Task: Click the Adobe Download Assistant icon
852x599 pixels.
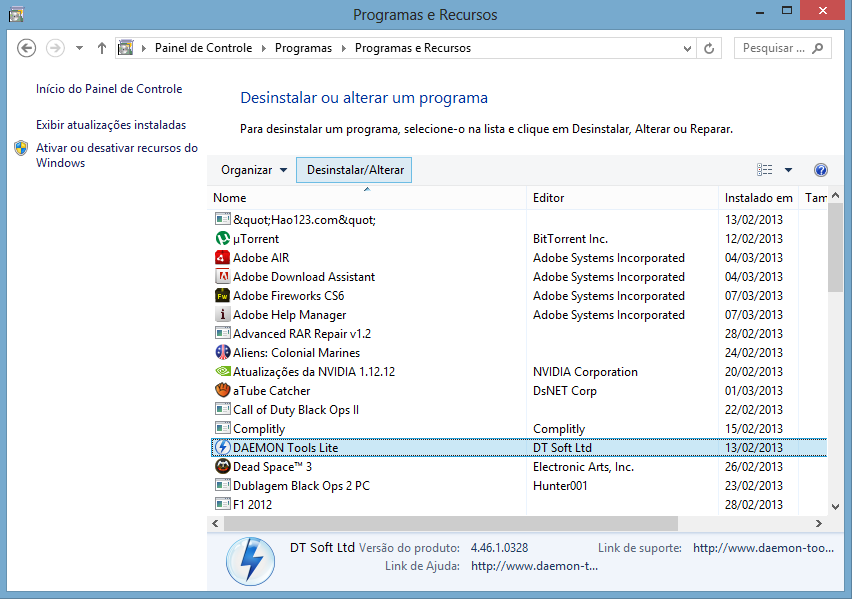Action: pyautogui.click(x=223, y=277)
